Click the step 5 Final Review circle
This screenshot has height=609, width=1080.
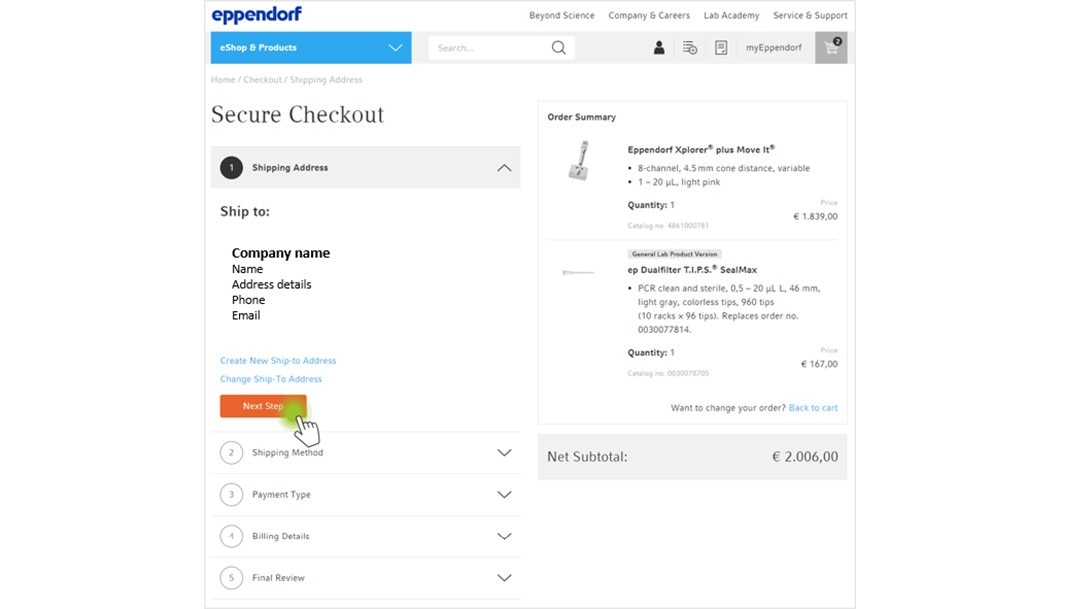click(231, 578)
